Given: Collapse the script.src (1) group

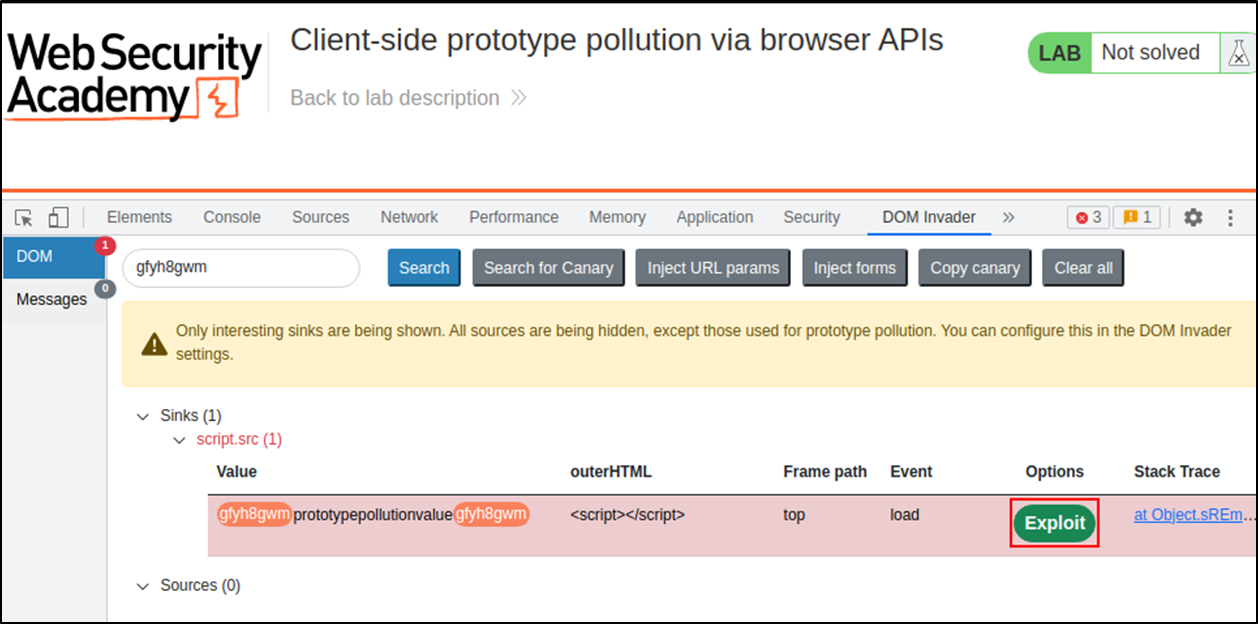Looking at the screenshot, I should point(179,440).
